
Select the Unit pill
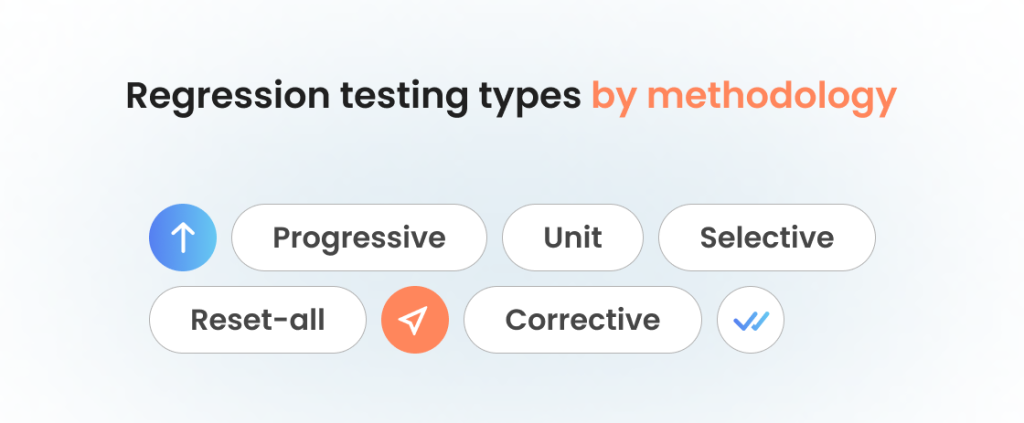tap(573, 238)
